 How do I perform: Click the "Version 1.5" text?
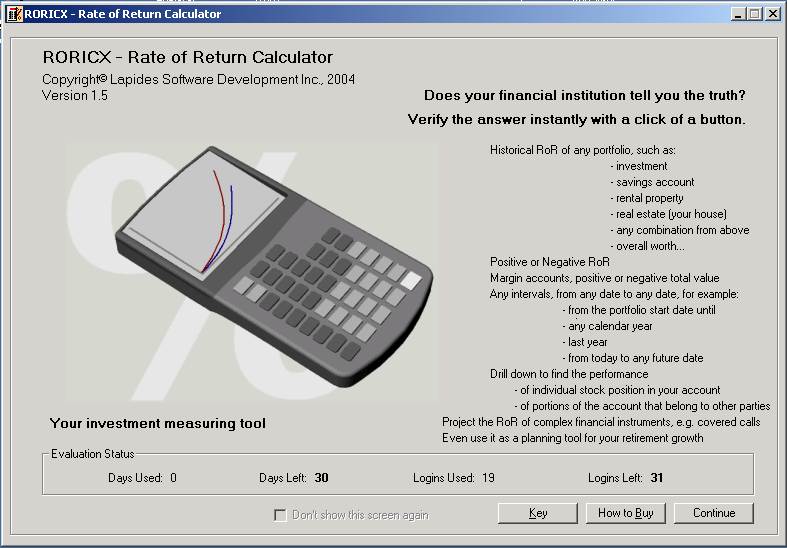tap(75, 95)
